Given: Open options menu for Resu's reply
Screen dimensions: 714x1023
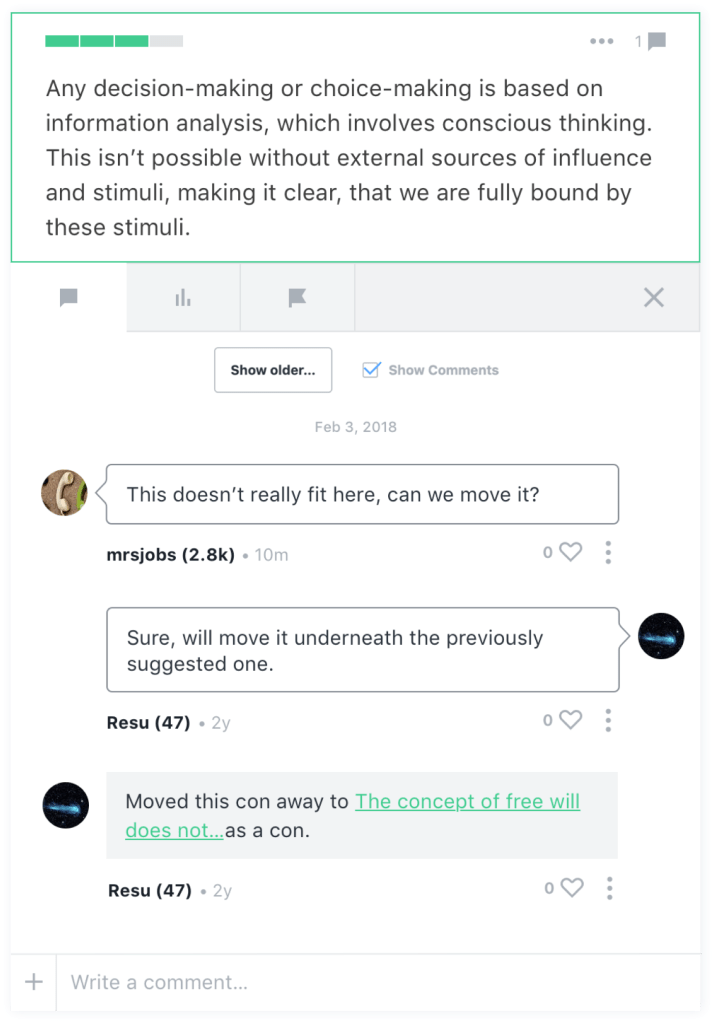Looking at the screenshot, I should tap(608, 720).
